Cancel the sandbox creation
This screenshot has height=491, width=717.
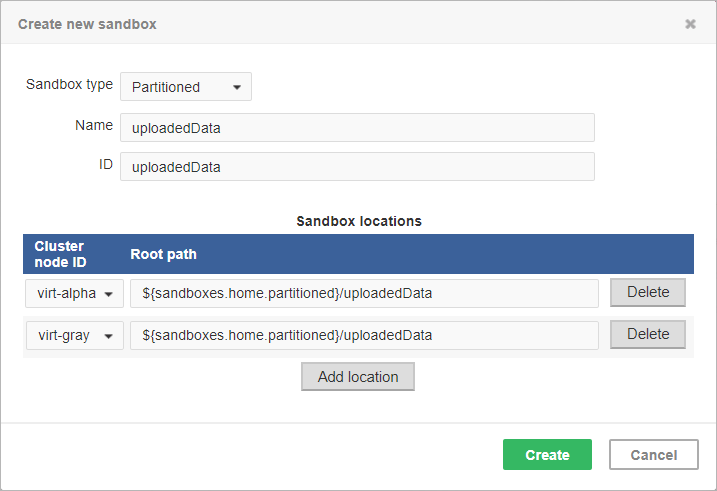click(653, 455)
